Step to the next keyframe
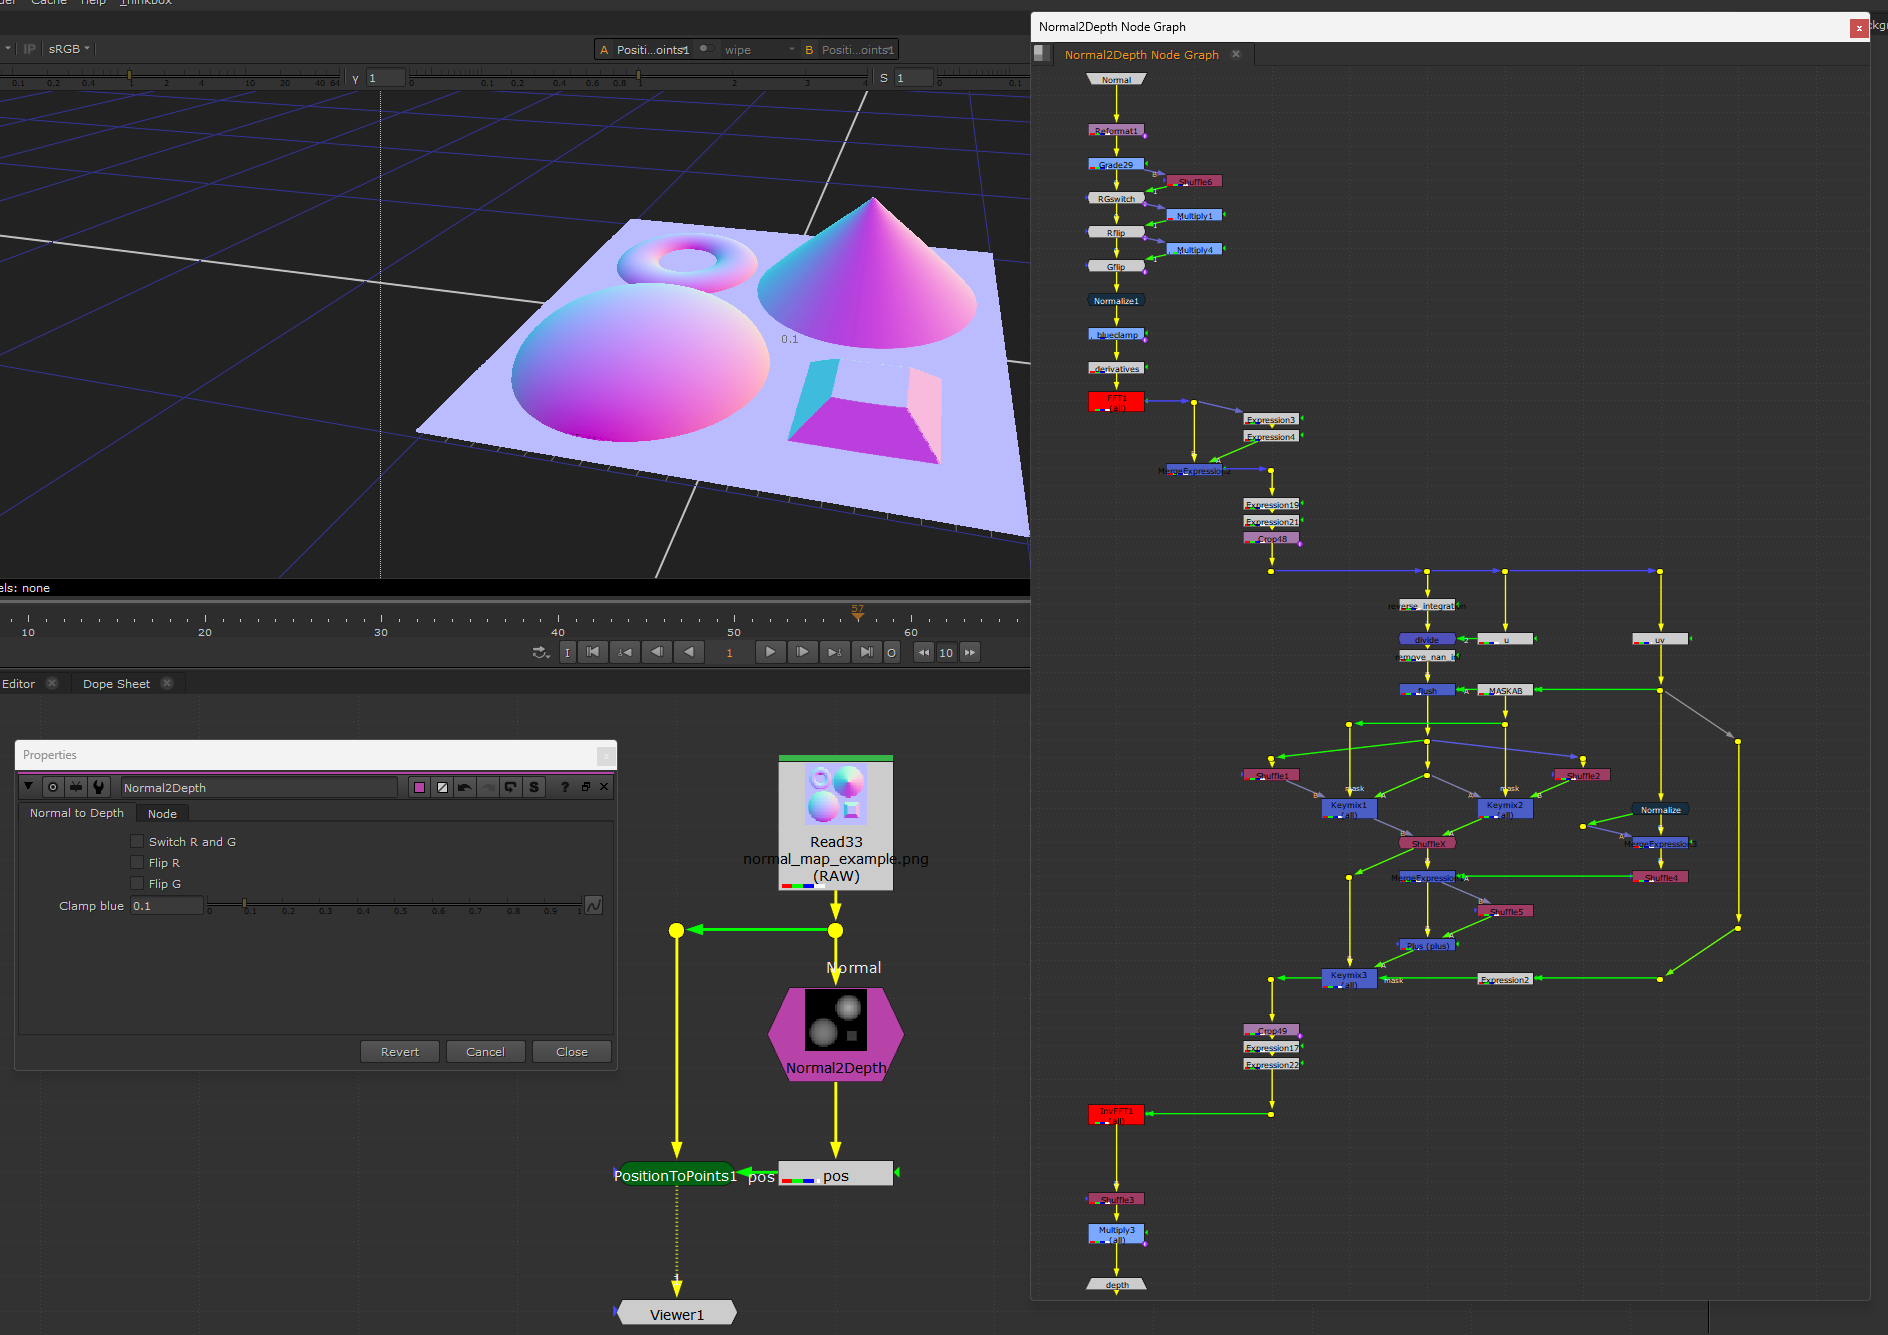The height and width of the screenshot is (1335, 1888). point(834,652)
